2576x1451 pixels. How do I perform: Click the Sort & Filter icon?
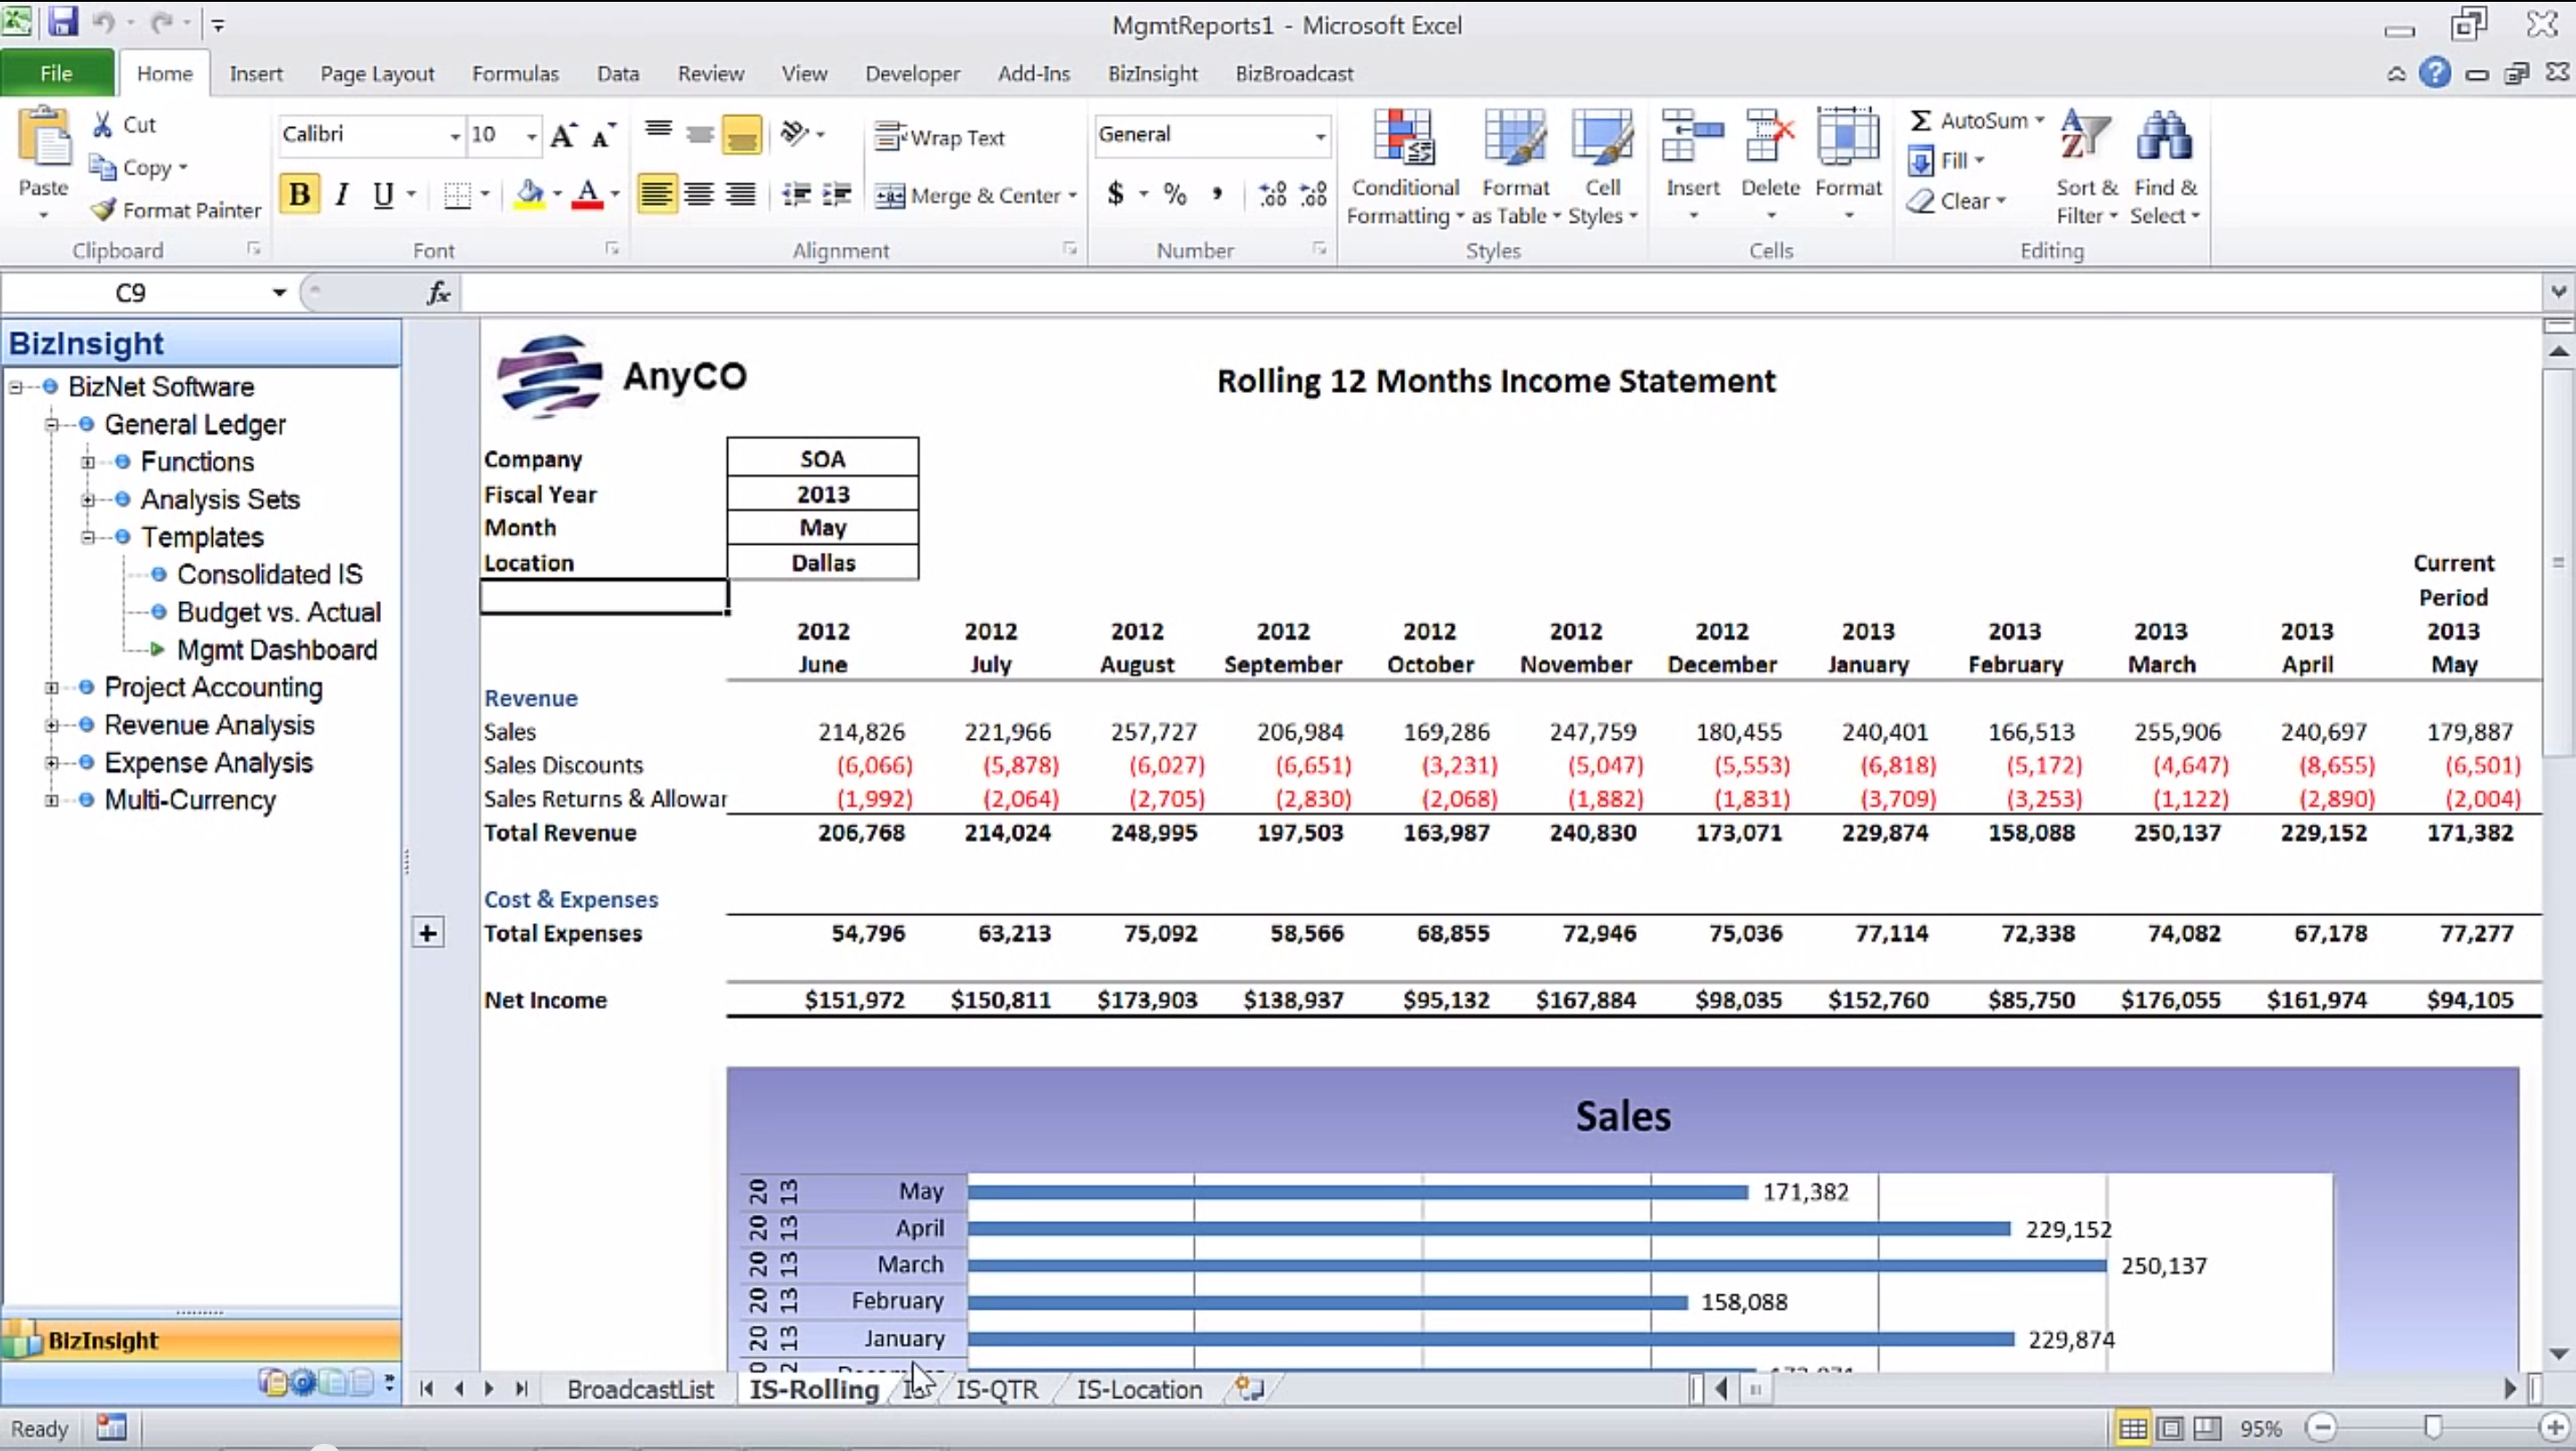(2085, 137)
